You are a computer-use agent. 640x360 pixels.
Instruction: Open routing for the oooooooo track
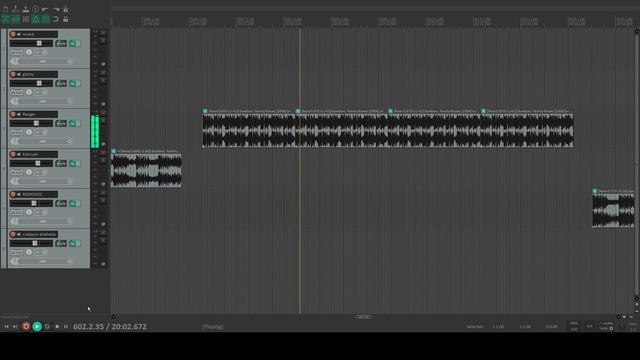click(x=61, y=204)
